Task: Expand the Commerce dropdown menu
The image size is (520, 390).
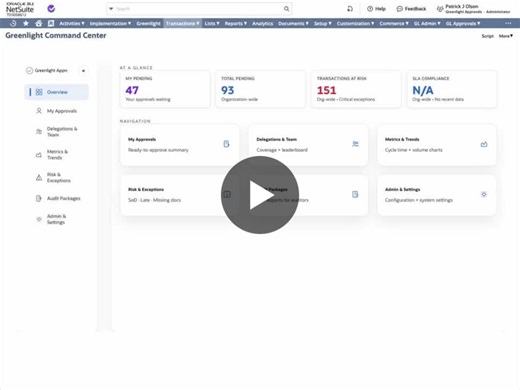Action: click(x=394, y=23)
